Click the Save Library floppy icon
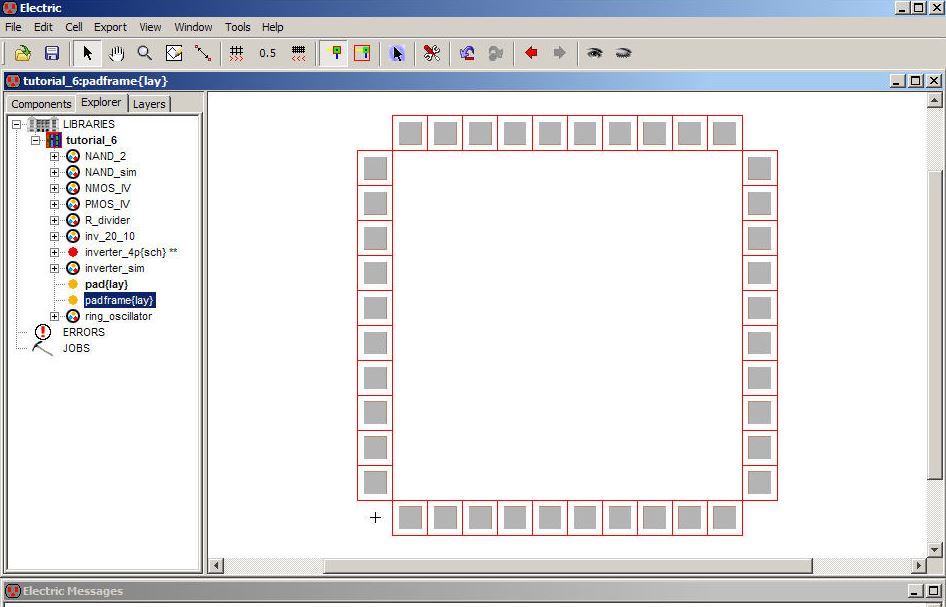This screenshot has width=946, height=607. point(52,53)
